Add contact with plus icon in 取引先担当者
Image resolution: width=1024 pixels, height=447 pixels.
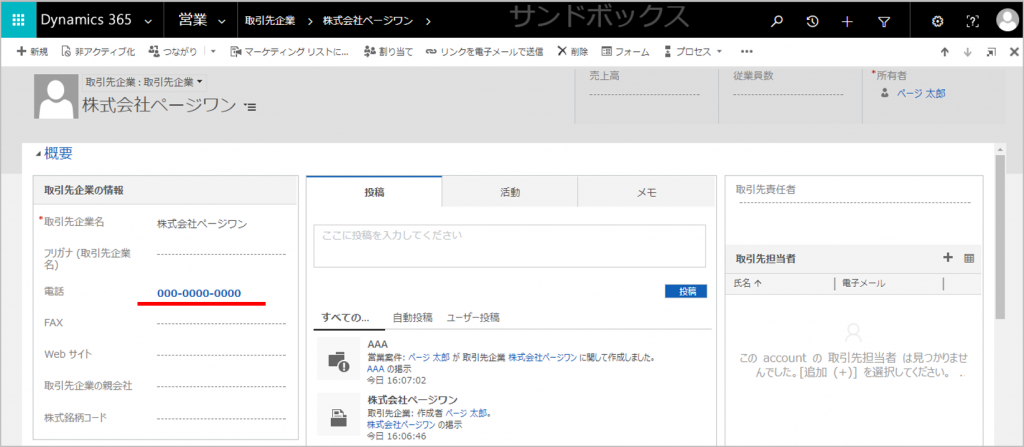[947, 258]
